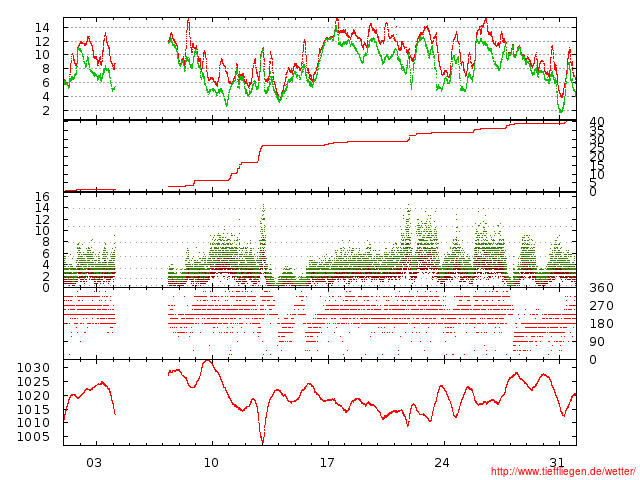Click date label 10 on bottom axis

[x=211, y=463]
